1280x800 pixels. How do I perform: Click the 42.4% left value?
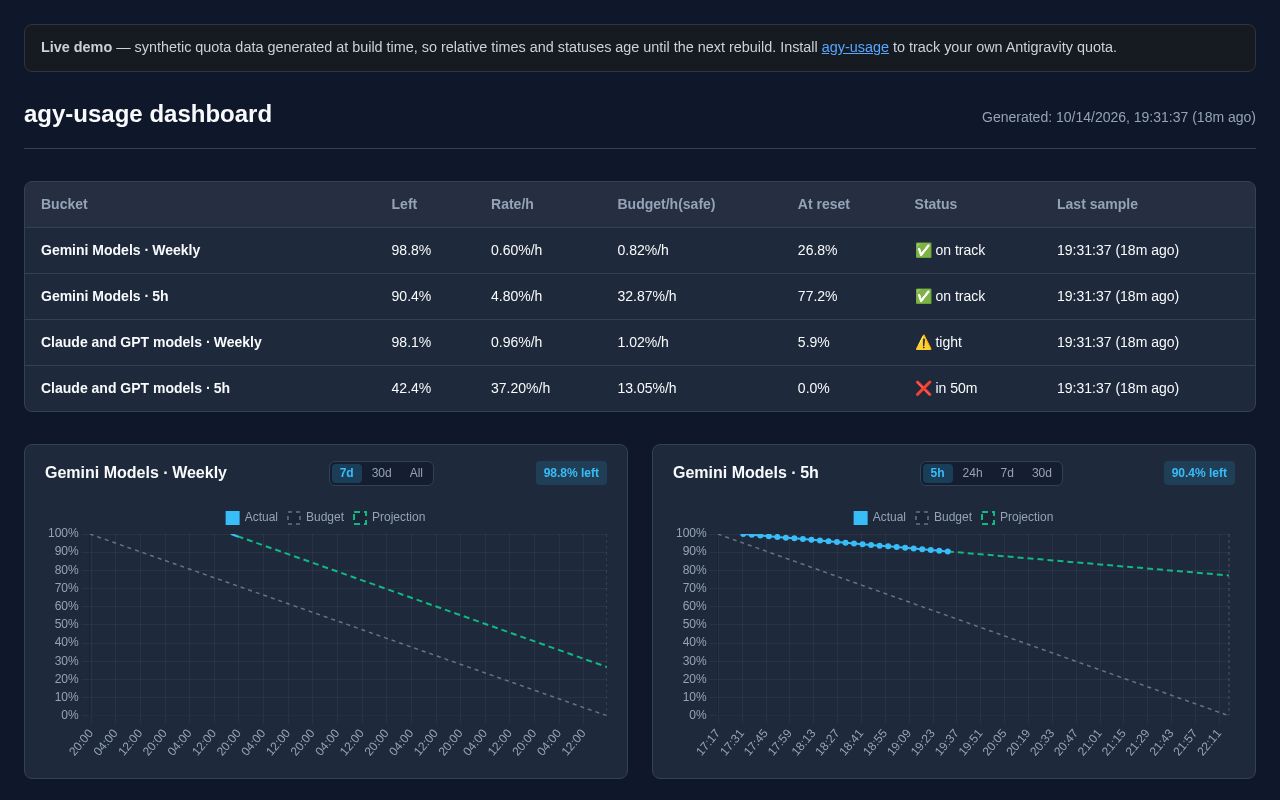411,388
